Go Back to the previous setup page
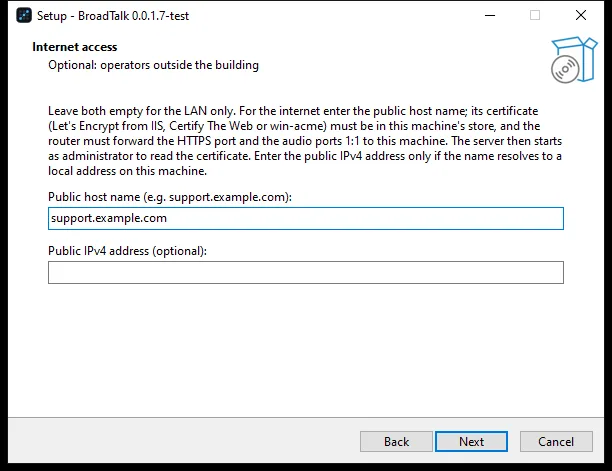This screenshot has width=612, height=471. click(396, 442)
